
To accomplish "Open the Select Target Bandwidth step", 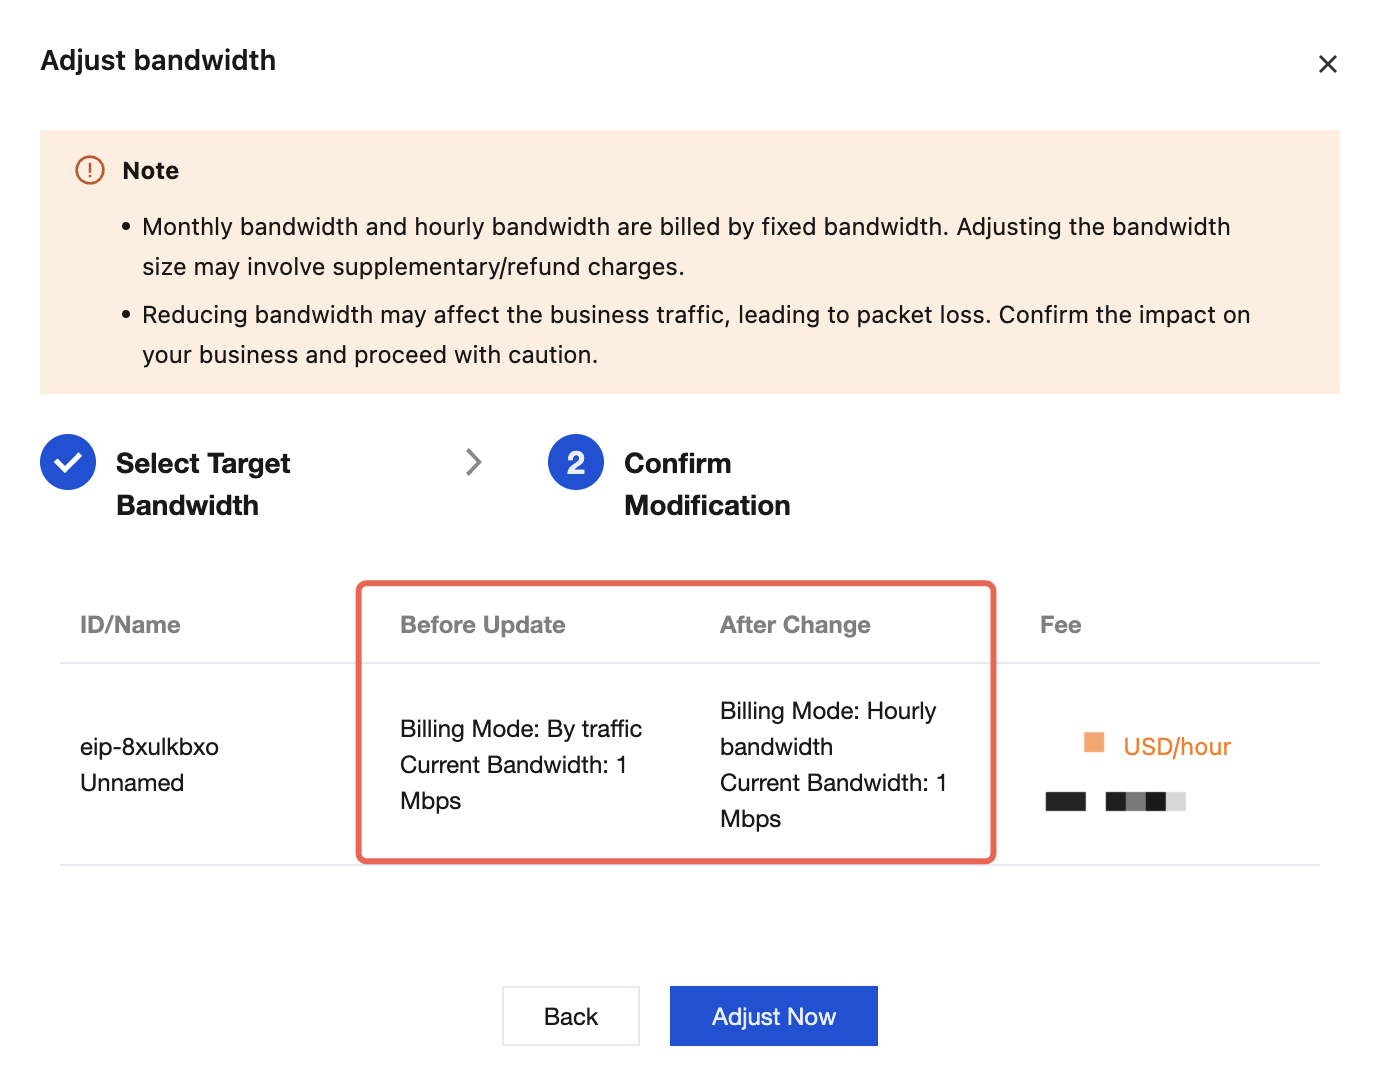I will pos(203,484).
